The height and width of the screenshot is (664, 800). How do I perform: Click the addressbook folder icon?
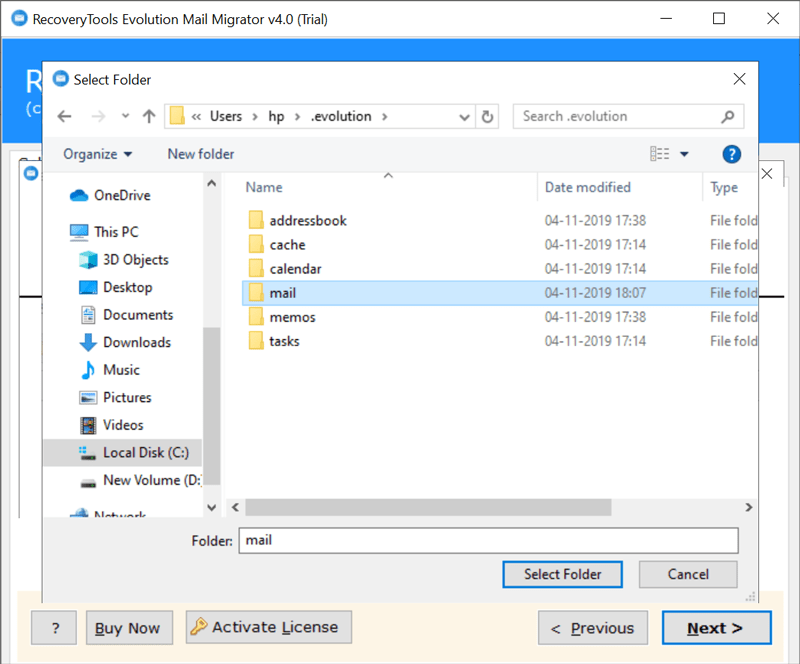pos(256,220)
